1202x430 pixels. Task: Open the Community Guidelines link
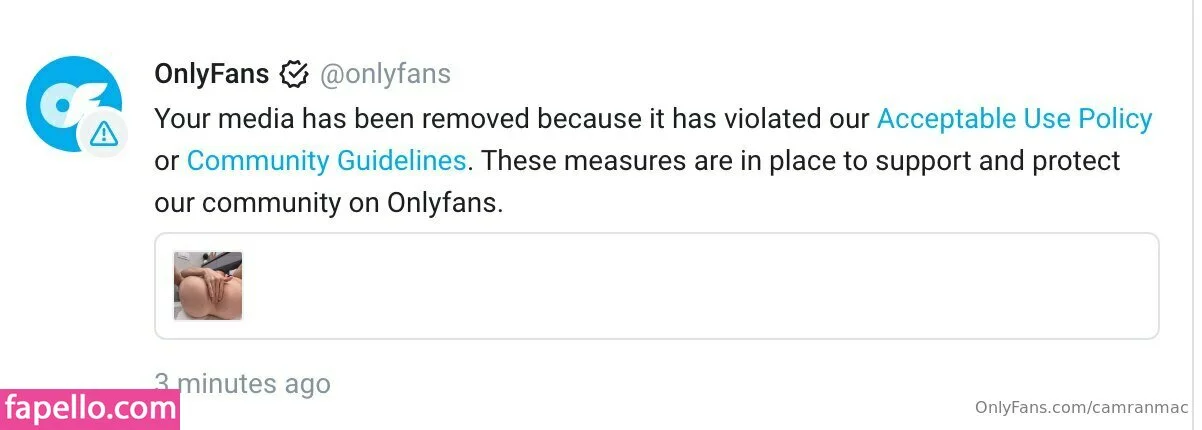(326, 160)
